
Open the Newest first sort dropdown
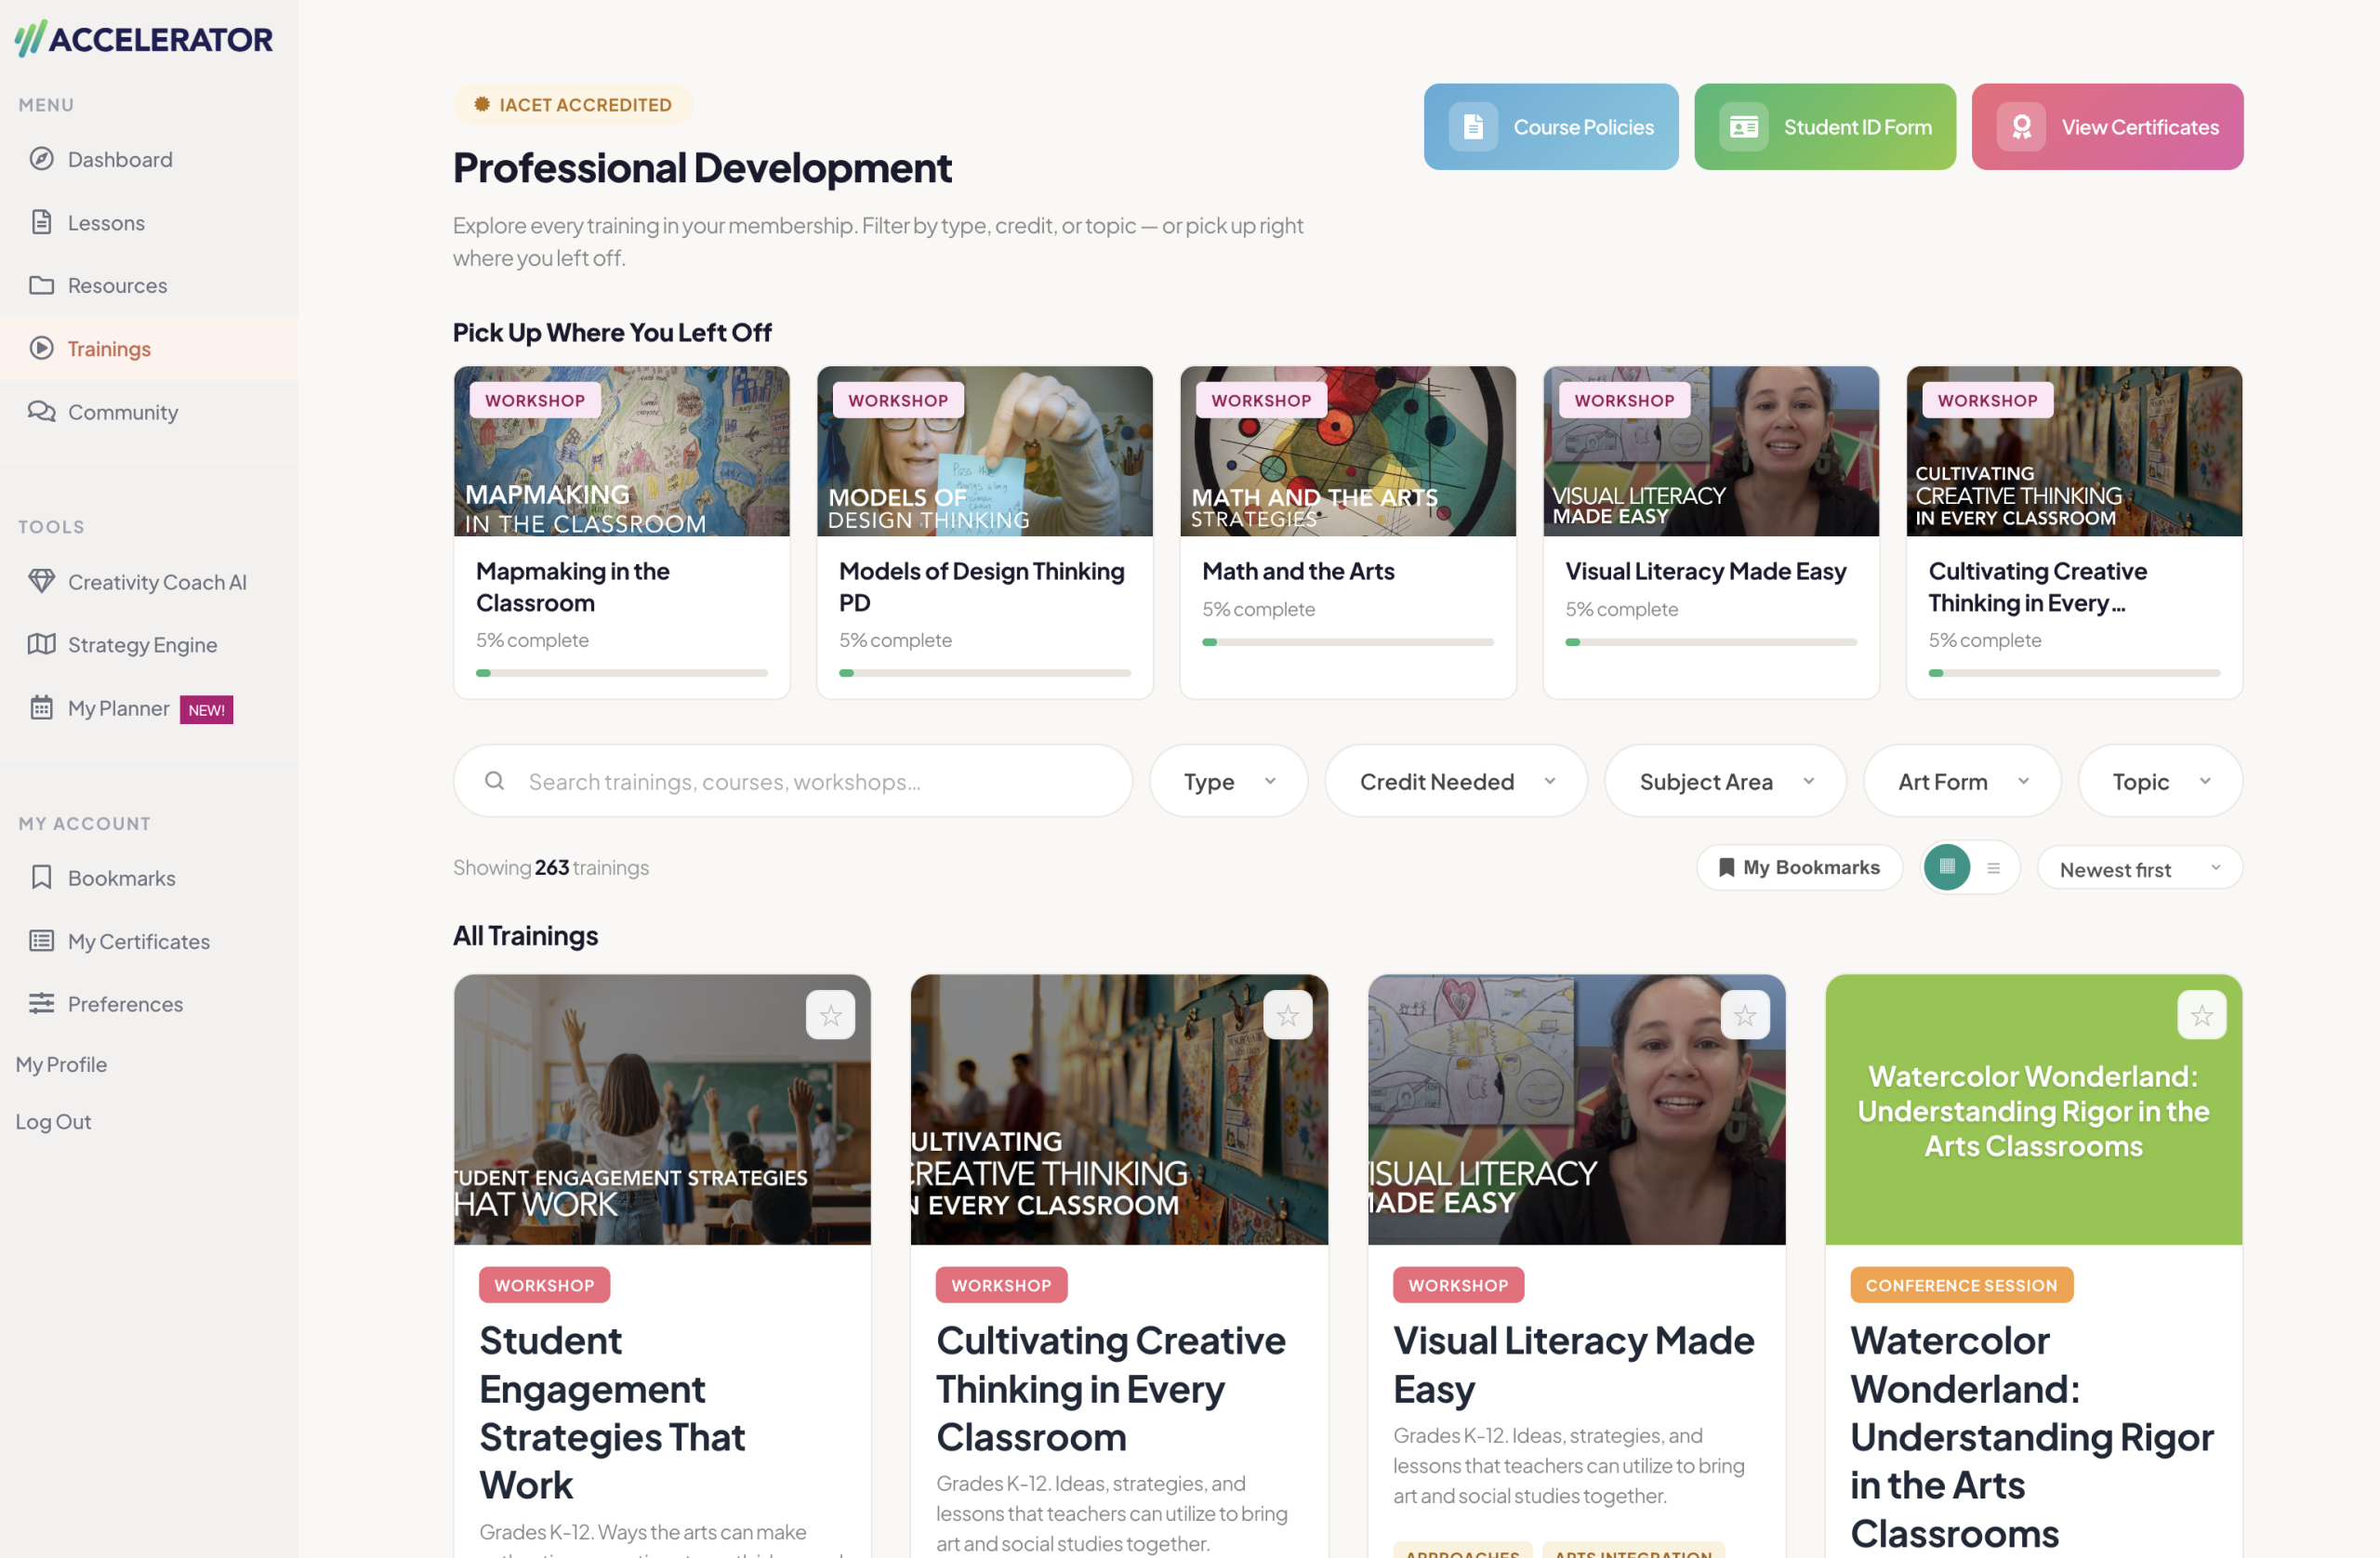point(2139,868)
